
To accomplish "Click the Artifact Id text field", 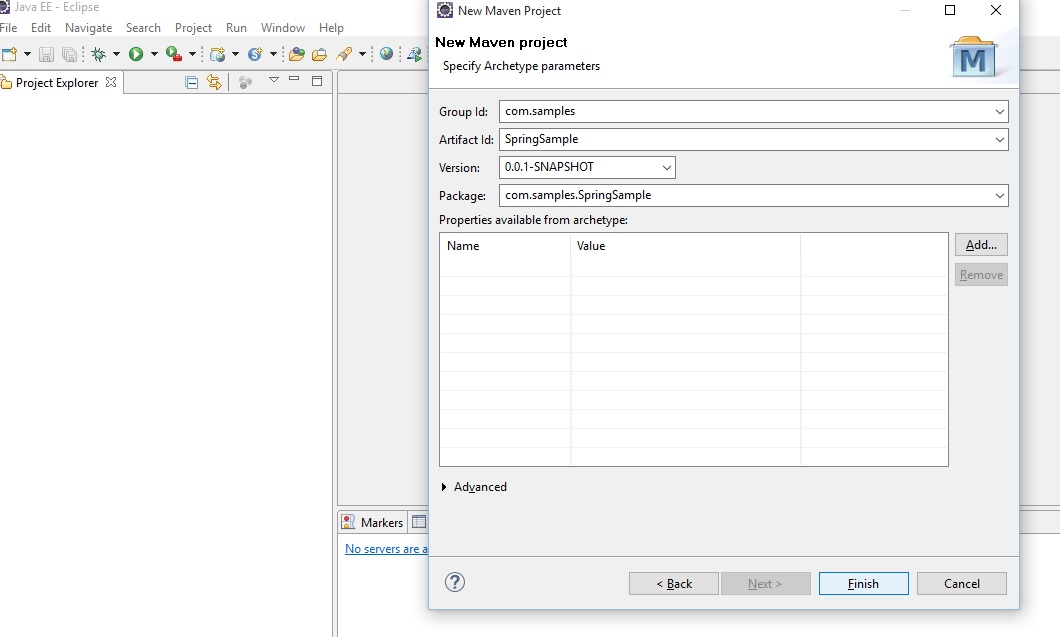I will point(745,140).
